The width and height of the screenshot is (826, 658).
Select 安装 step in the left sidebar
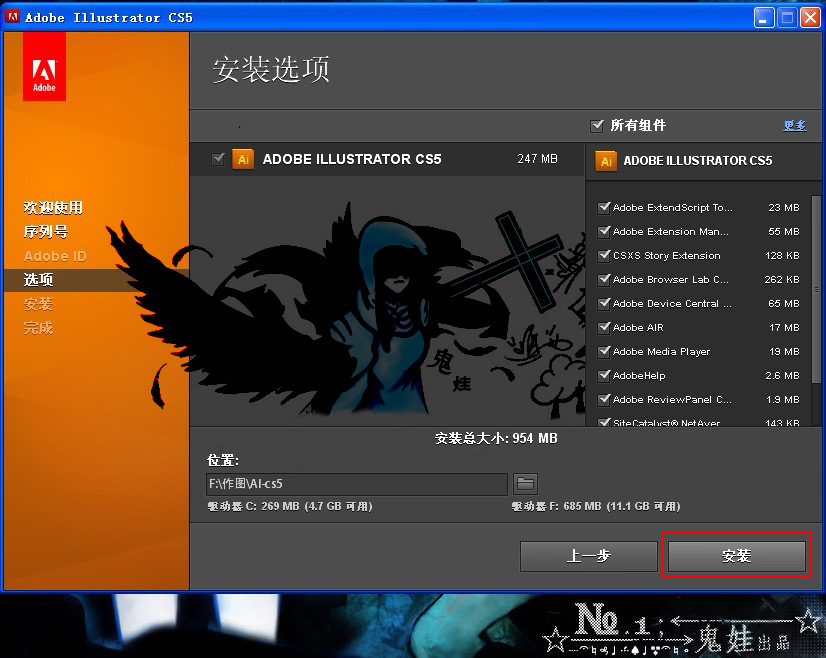click(x=38, y=304)
